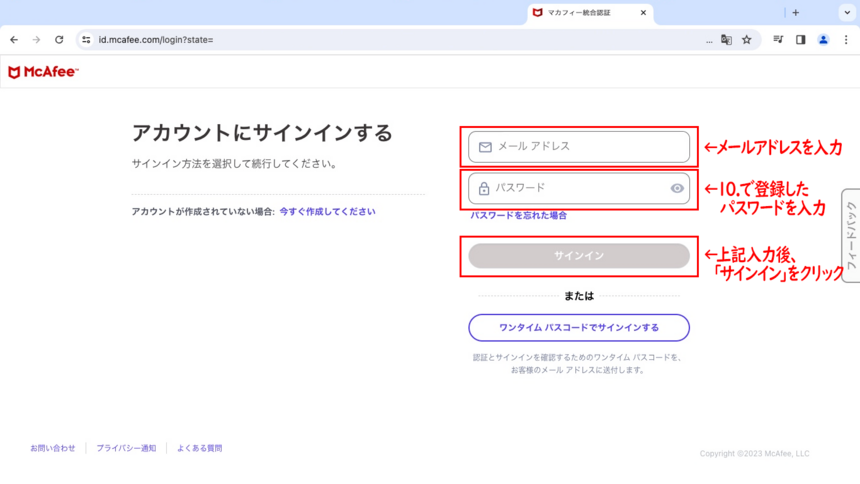Click ワンタイム パスコードでサインインする button
The width and height of the screenshot is (860, 484).
point(579,328)
